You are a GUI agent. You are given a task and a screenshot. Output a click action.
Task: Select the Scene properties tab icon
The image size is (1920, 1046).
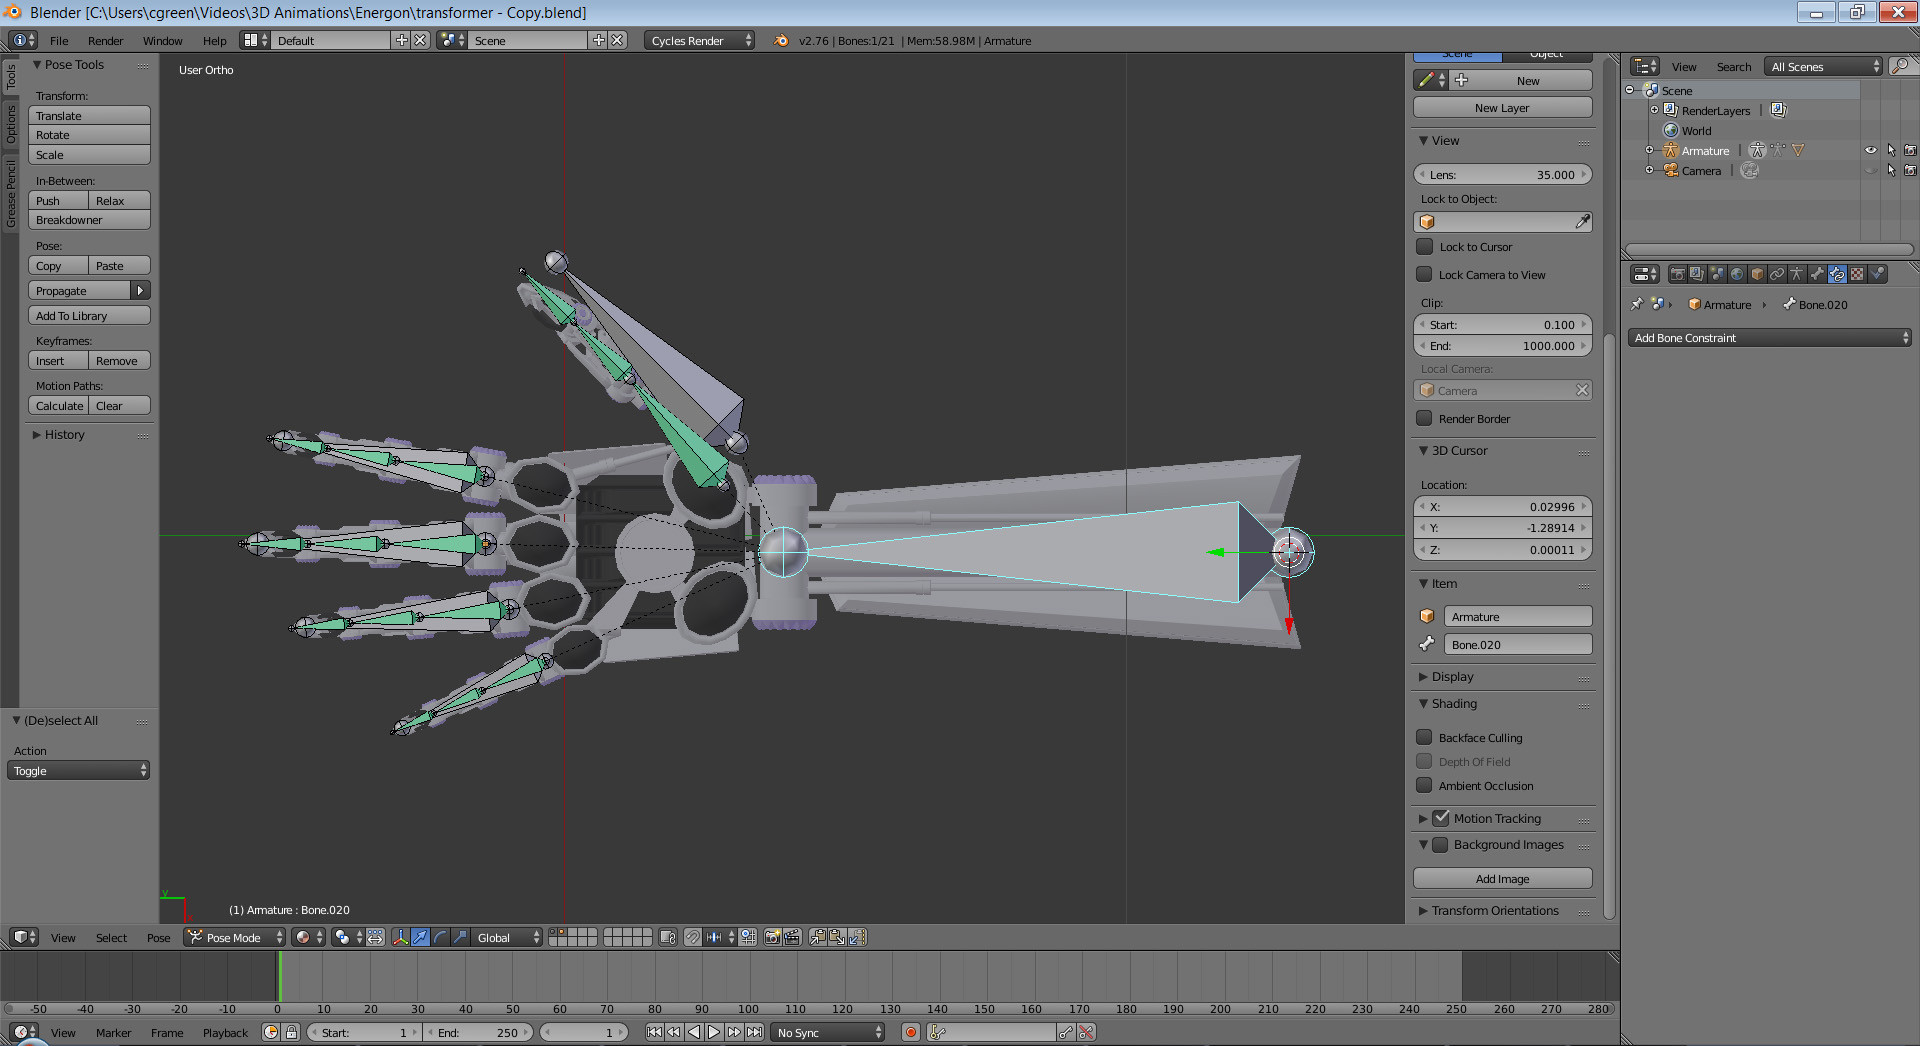click(x=1717, y=273)
